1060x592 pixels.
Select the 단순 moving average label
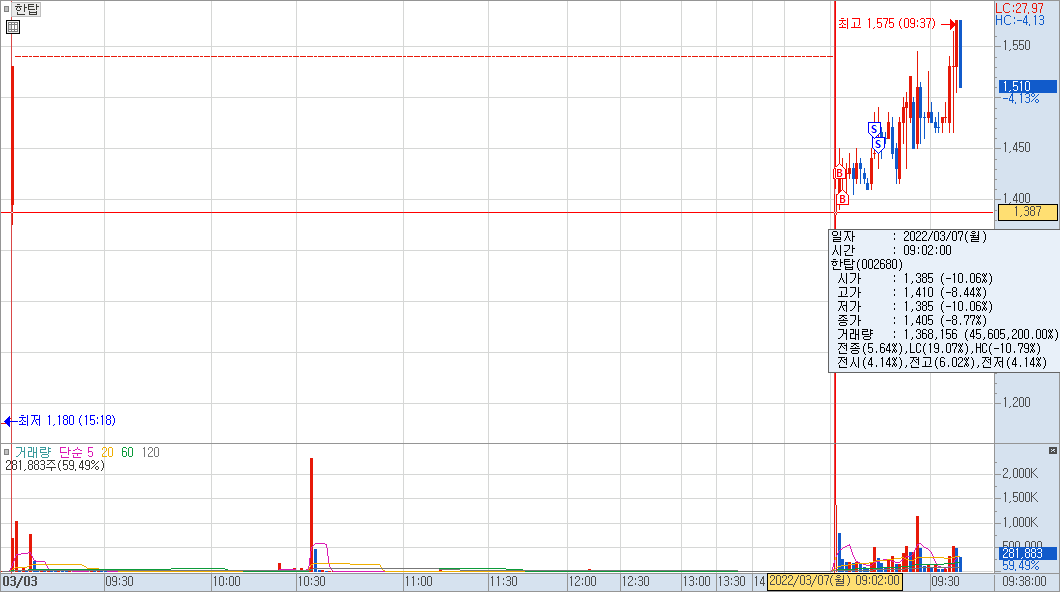tap(71, 452)
